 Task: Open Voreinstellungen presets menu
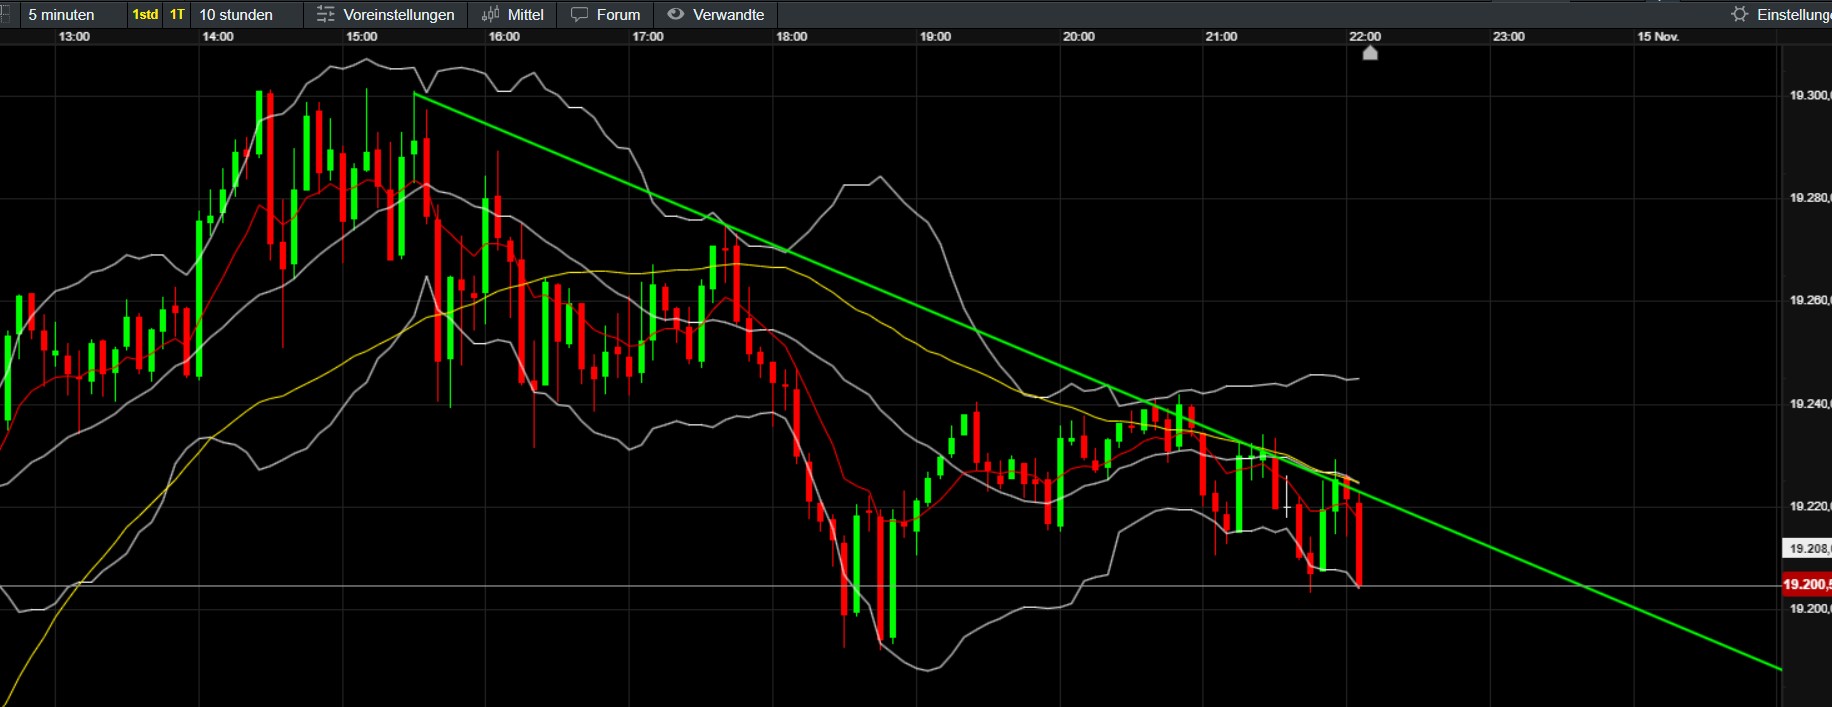[x=398, y=14]
